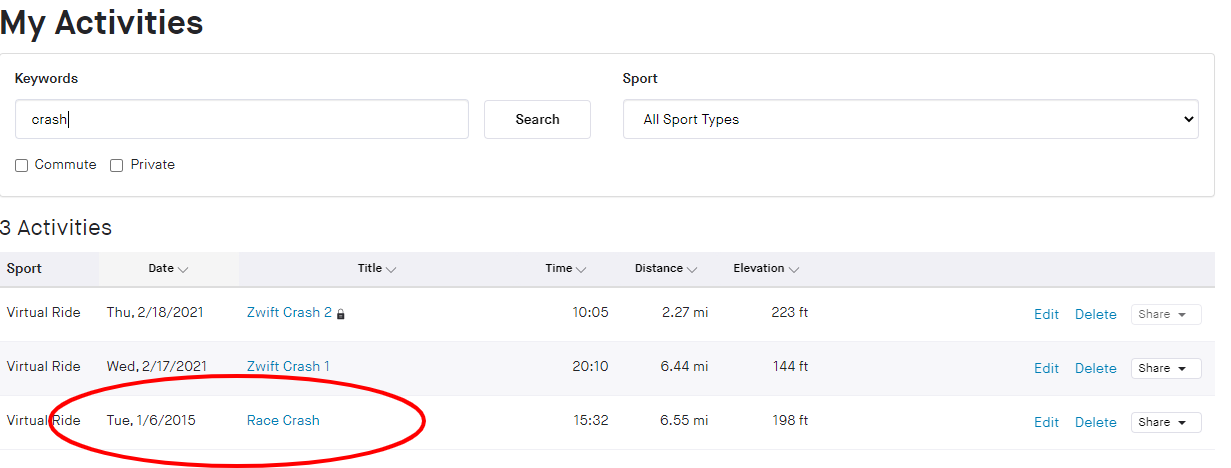Sort activities by Time column arrow
The image size is (1231, 468).
[581, 269]
